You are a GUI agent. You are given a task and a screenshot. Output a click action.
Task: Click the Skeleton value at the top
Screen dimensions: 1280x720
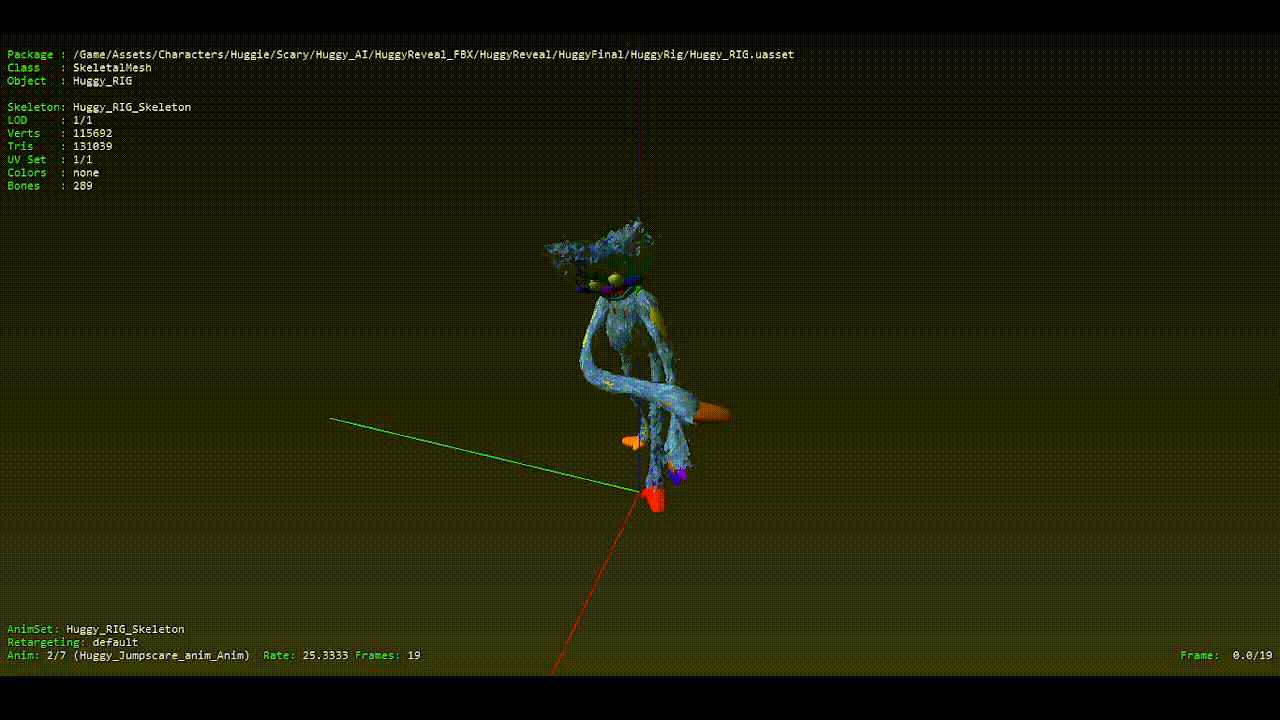[132, 107]
